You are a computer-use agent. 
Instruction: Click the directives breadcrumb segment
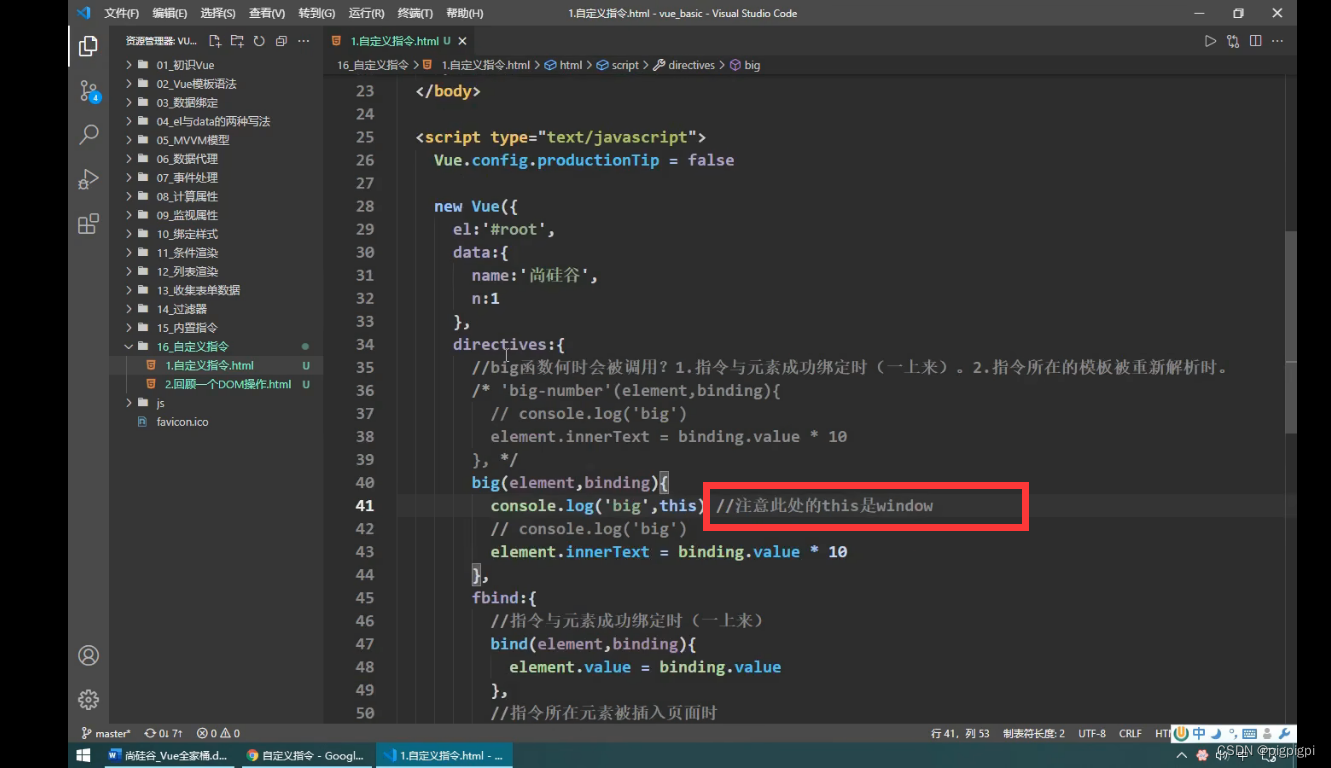pos(685,65)
